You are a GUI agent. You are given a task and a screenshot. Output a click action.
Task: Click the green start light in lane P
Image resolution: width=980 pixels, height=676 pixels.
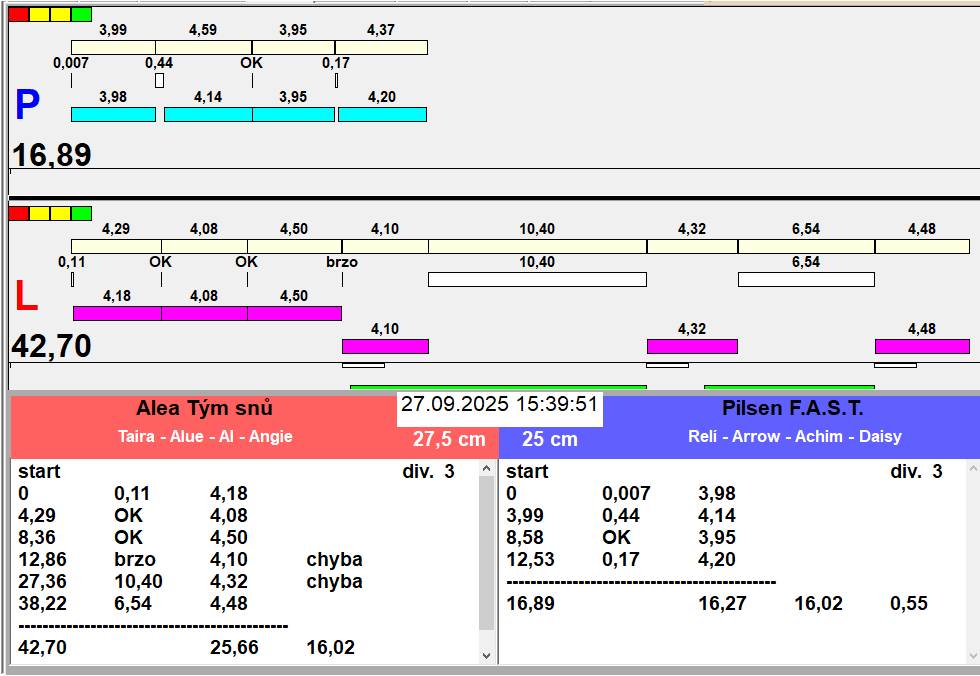click(x=81, y=14)
